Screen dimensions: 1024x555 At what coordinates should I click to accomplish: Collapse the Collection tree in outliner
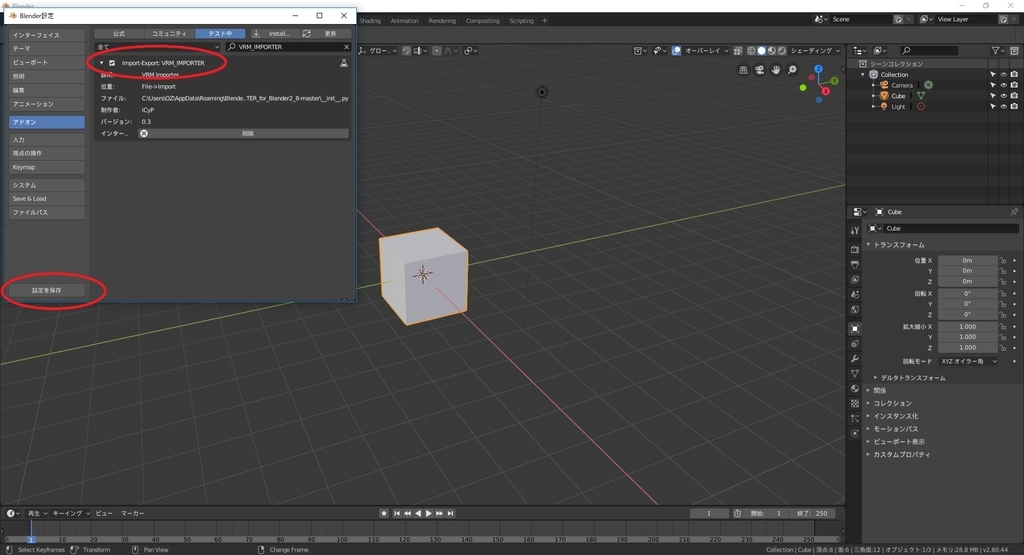point(863,74)
